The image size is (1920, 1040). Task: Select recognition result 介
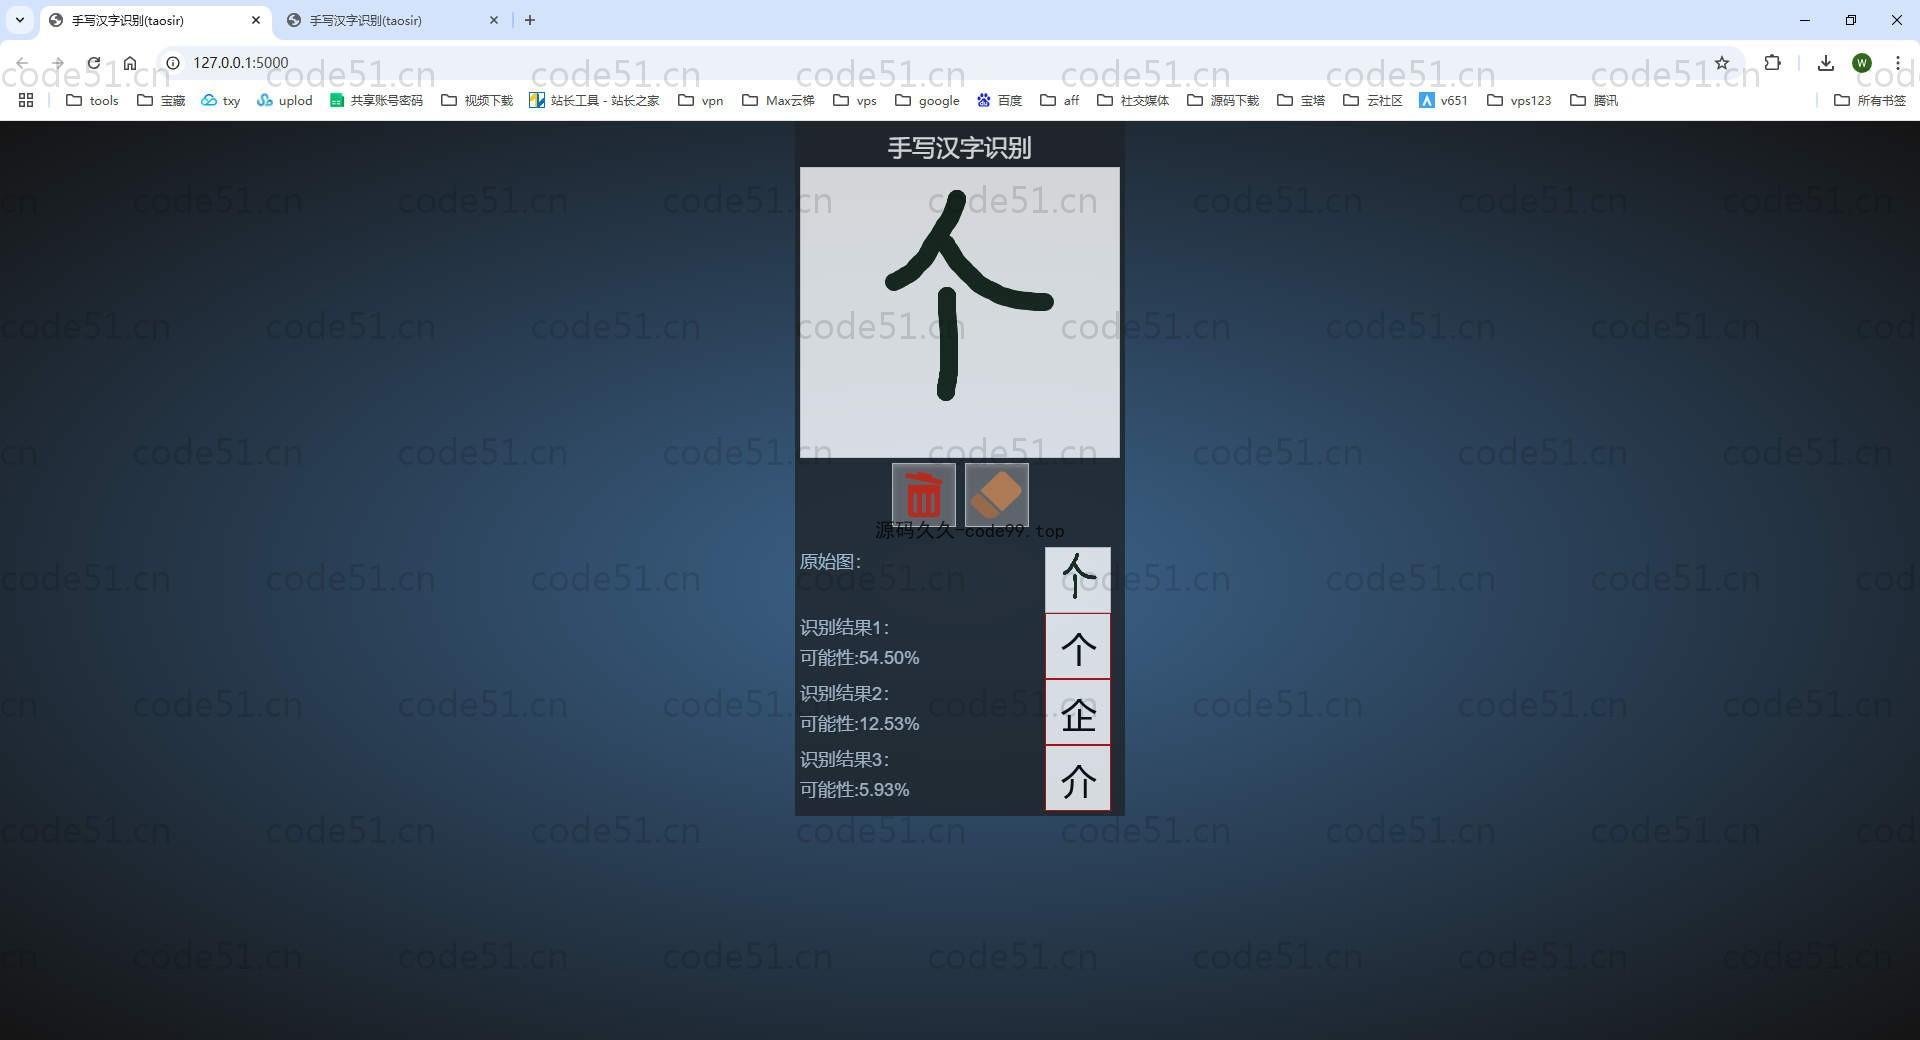(1078, 779)
